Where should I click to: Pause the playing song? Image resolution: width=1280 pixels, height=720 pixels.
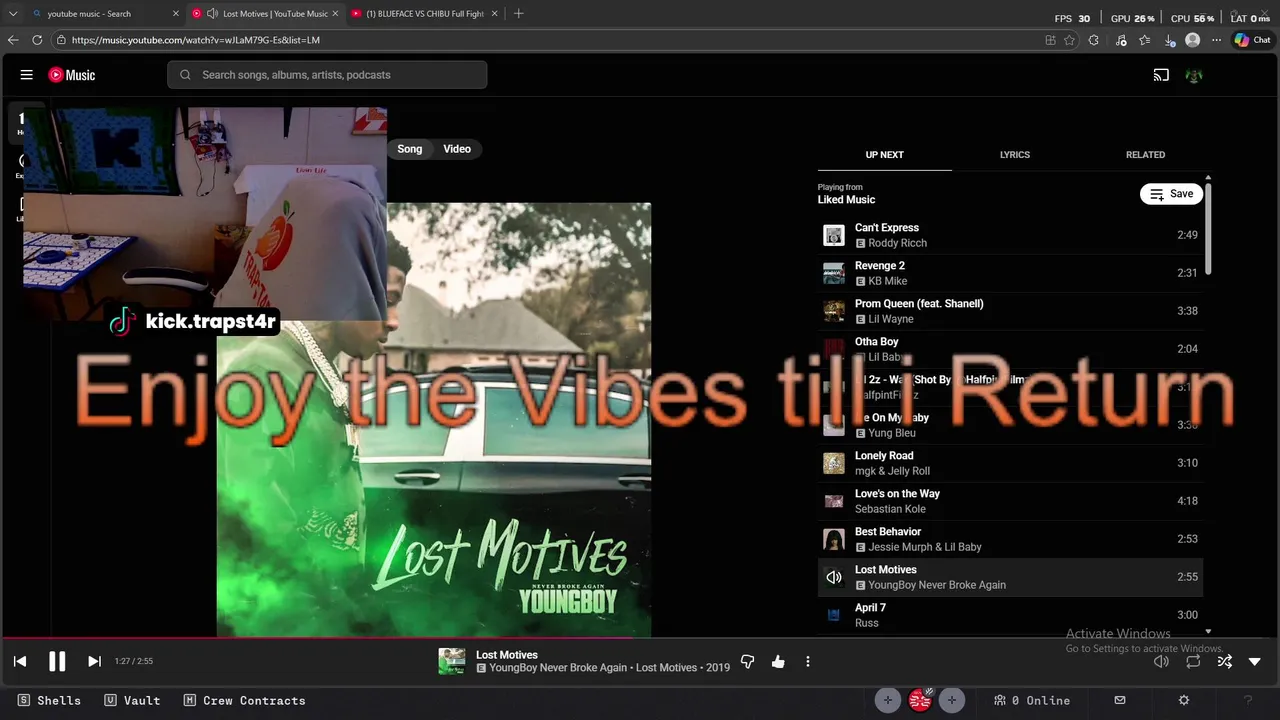[57, 661]
